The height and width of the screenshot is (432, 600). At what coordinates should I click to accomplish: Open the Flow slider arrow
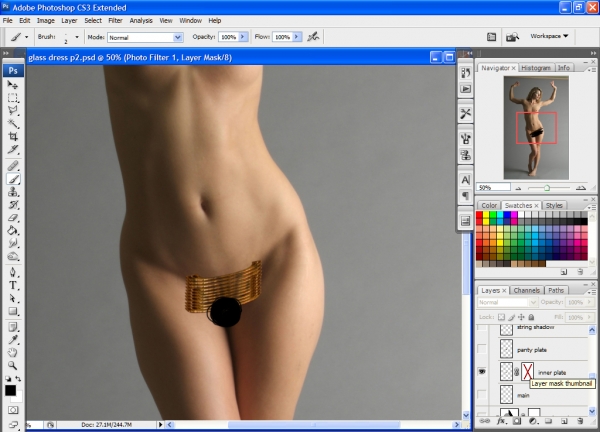[297, 37]
